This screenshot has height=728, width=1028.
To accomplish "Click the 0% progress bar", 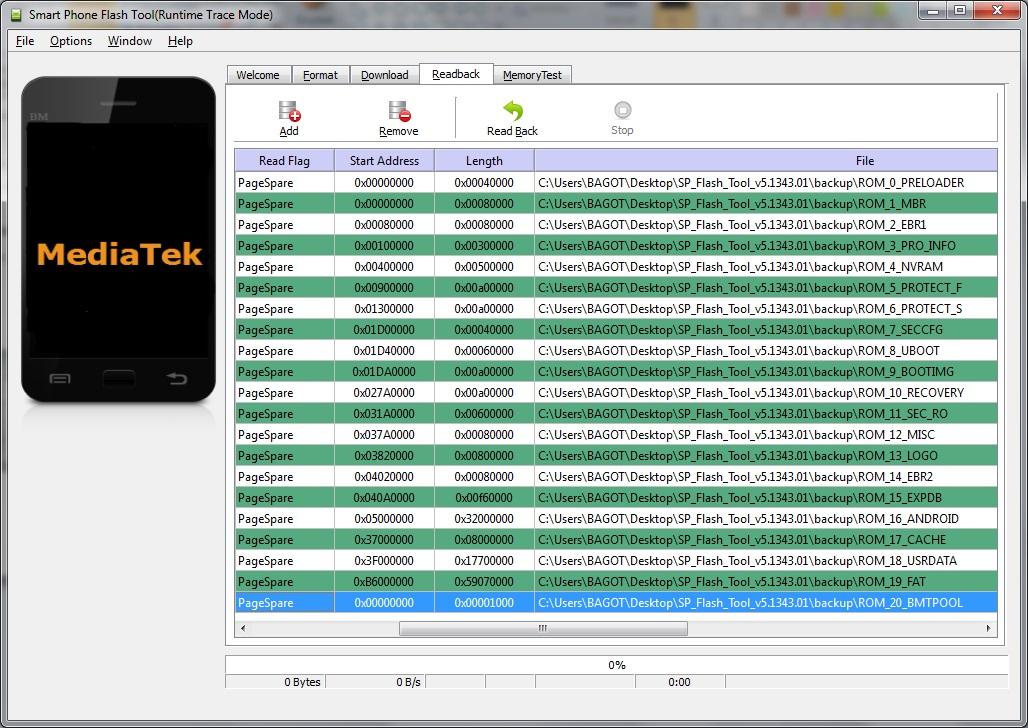I will [616, 664].
